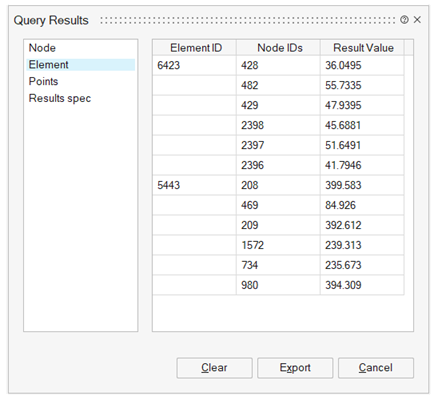Click the Element ID column header
The image size is (443, 407).
[x=195, y=48]
